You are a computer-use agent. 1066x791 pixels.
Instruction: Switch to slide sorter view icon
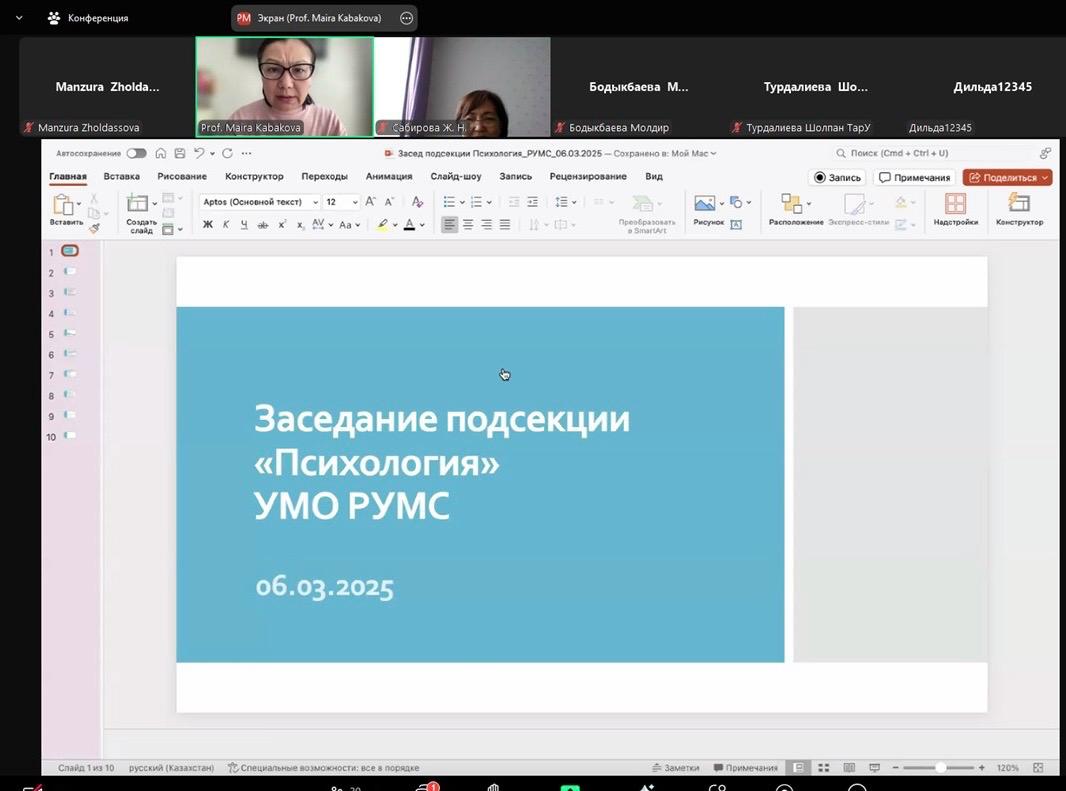pos(823,767)
